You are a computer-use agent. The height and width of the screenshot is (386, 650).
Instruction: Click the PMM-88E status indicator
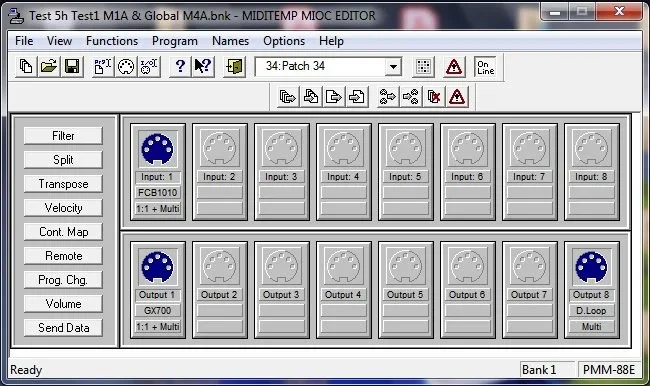point(609,369)
